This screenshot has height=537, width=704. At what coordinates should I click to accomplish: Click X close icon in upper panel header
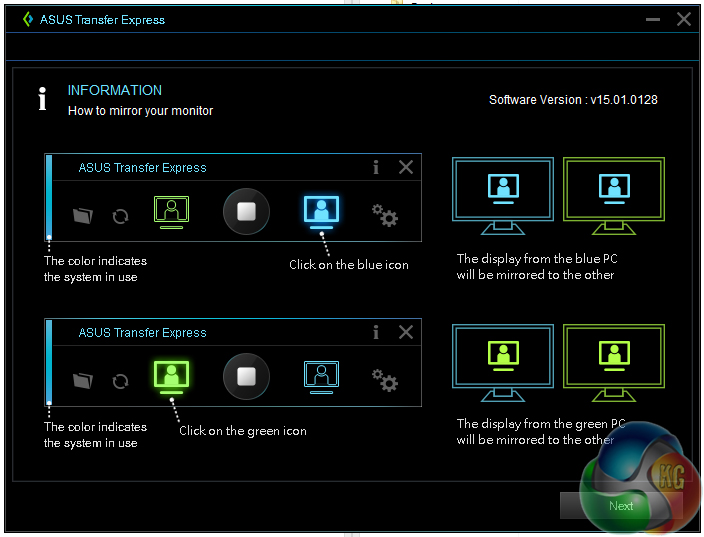point(406,167)
